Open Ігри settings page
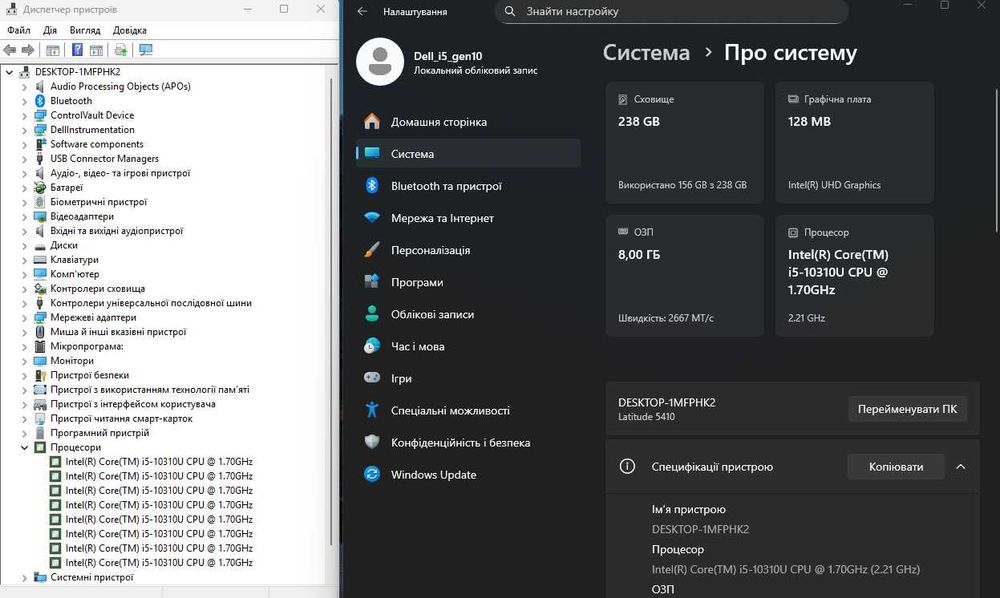The height and width of the screenshot is (598, 1000). tap(468, 378)
